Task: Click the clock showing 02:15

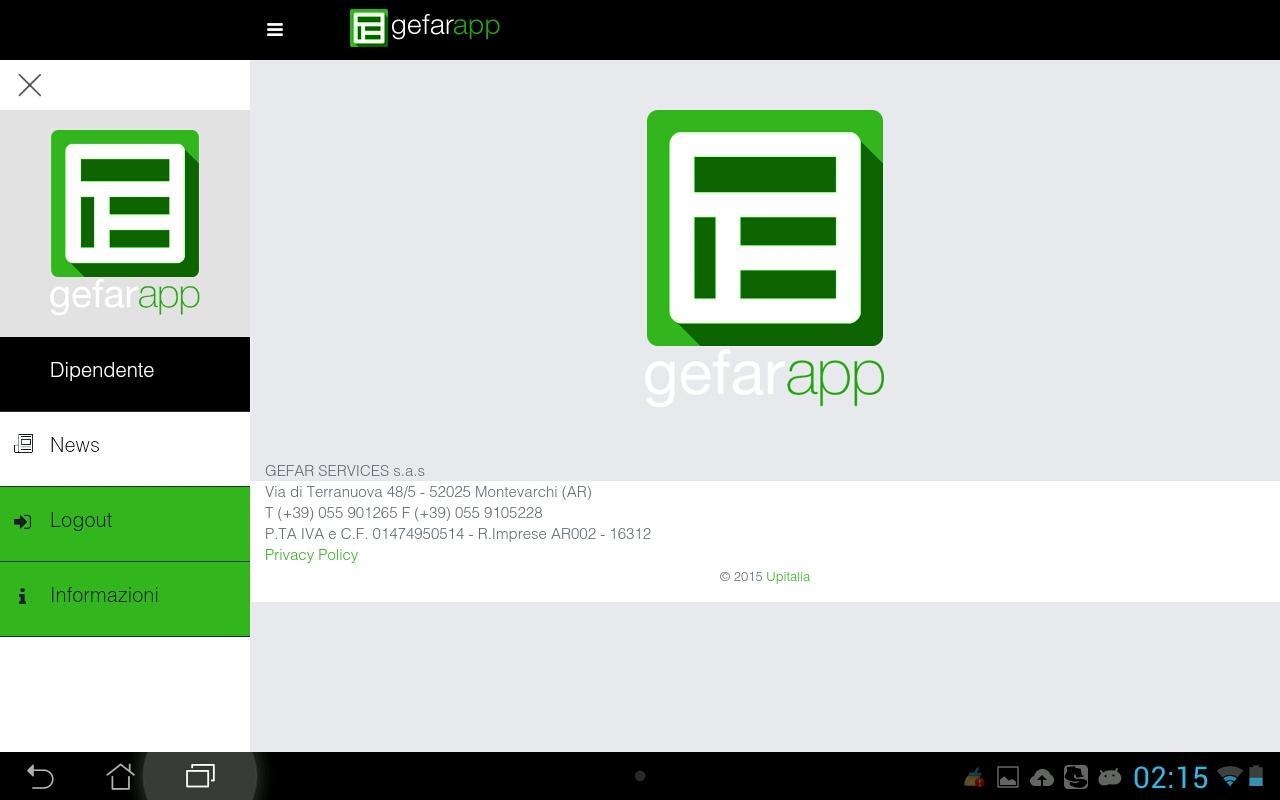Action: click(1171, 778)
